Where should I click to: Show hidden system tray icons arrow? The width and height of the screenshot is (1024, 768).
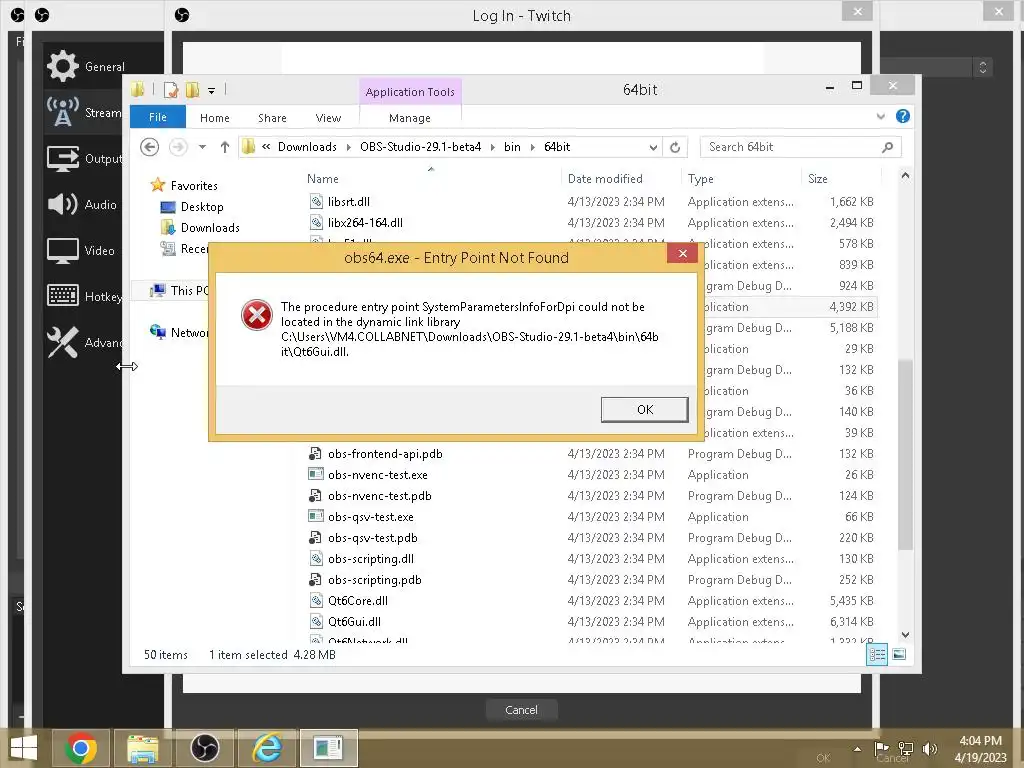pos(857,749)
